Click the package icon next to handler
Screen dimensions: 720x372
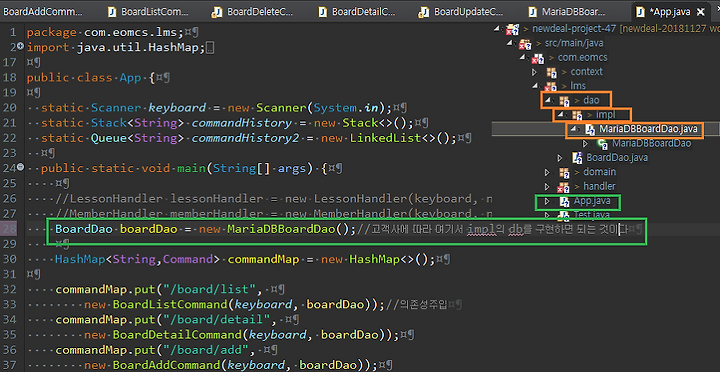pyautogui.click(x=563, y=187)
